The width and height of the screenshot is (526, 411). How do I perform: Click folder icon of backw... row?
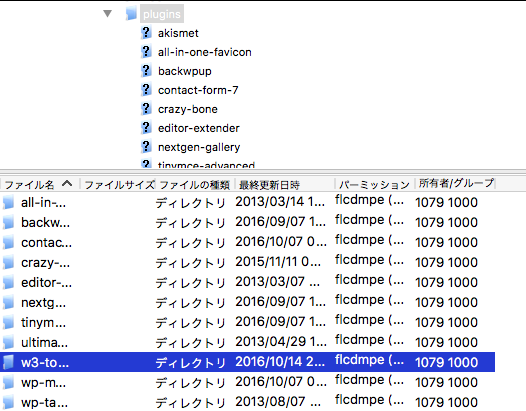pyautogui.click(x=8, y=222)
